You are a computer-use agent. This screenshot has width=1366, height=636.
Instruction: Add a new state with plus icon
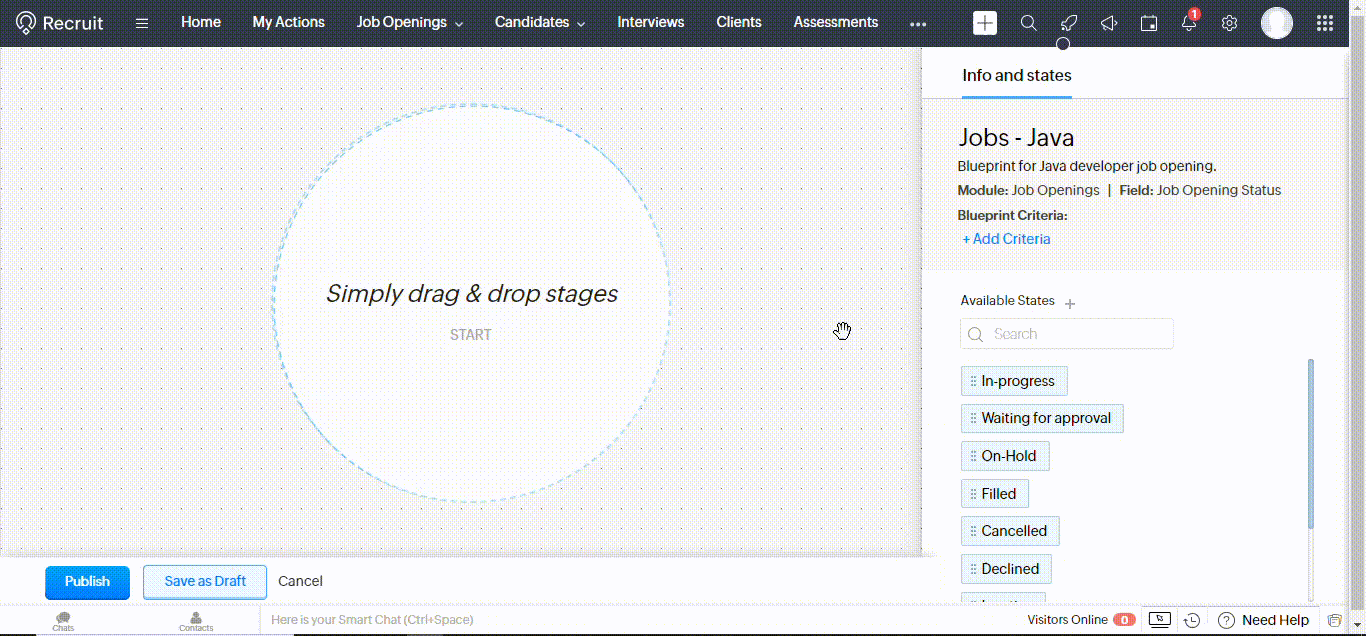coord(1070,303)
